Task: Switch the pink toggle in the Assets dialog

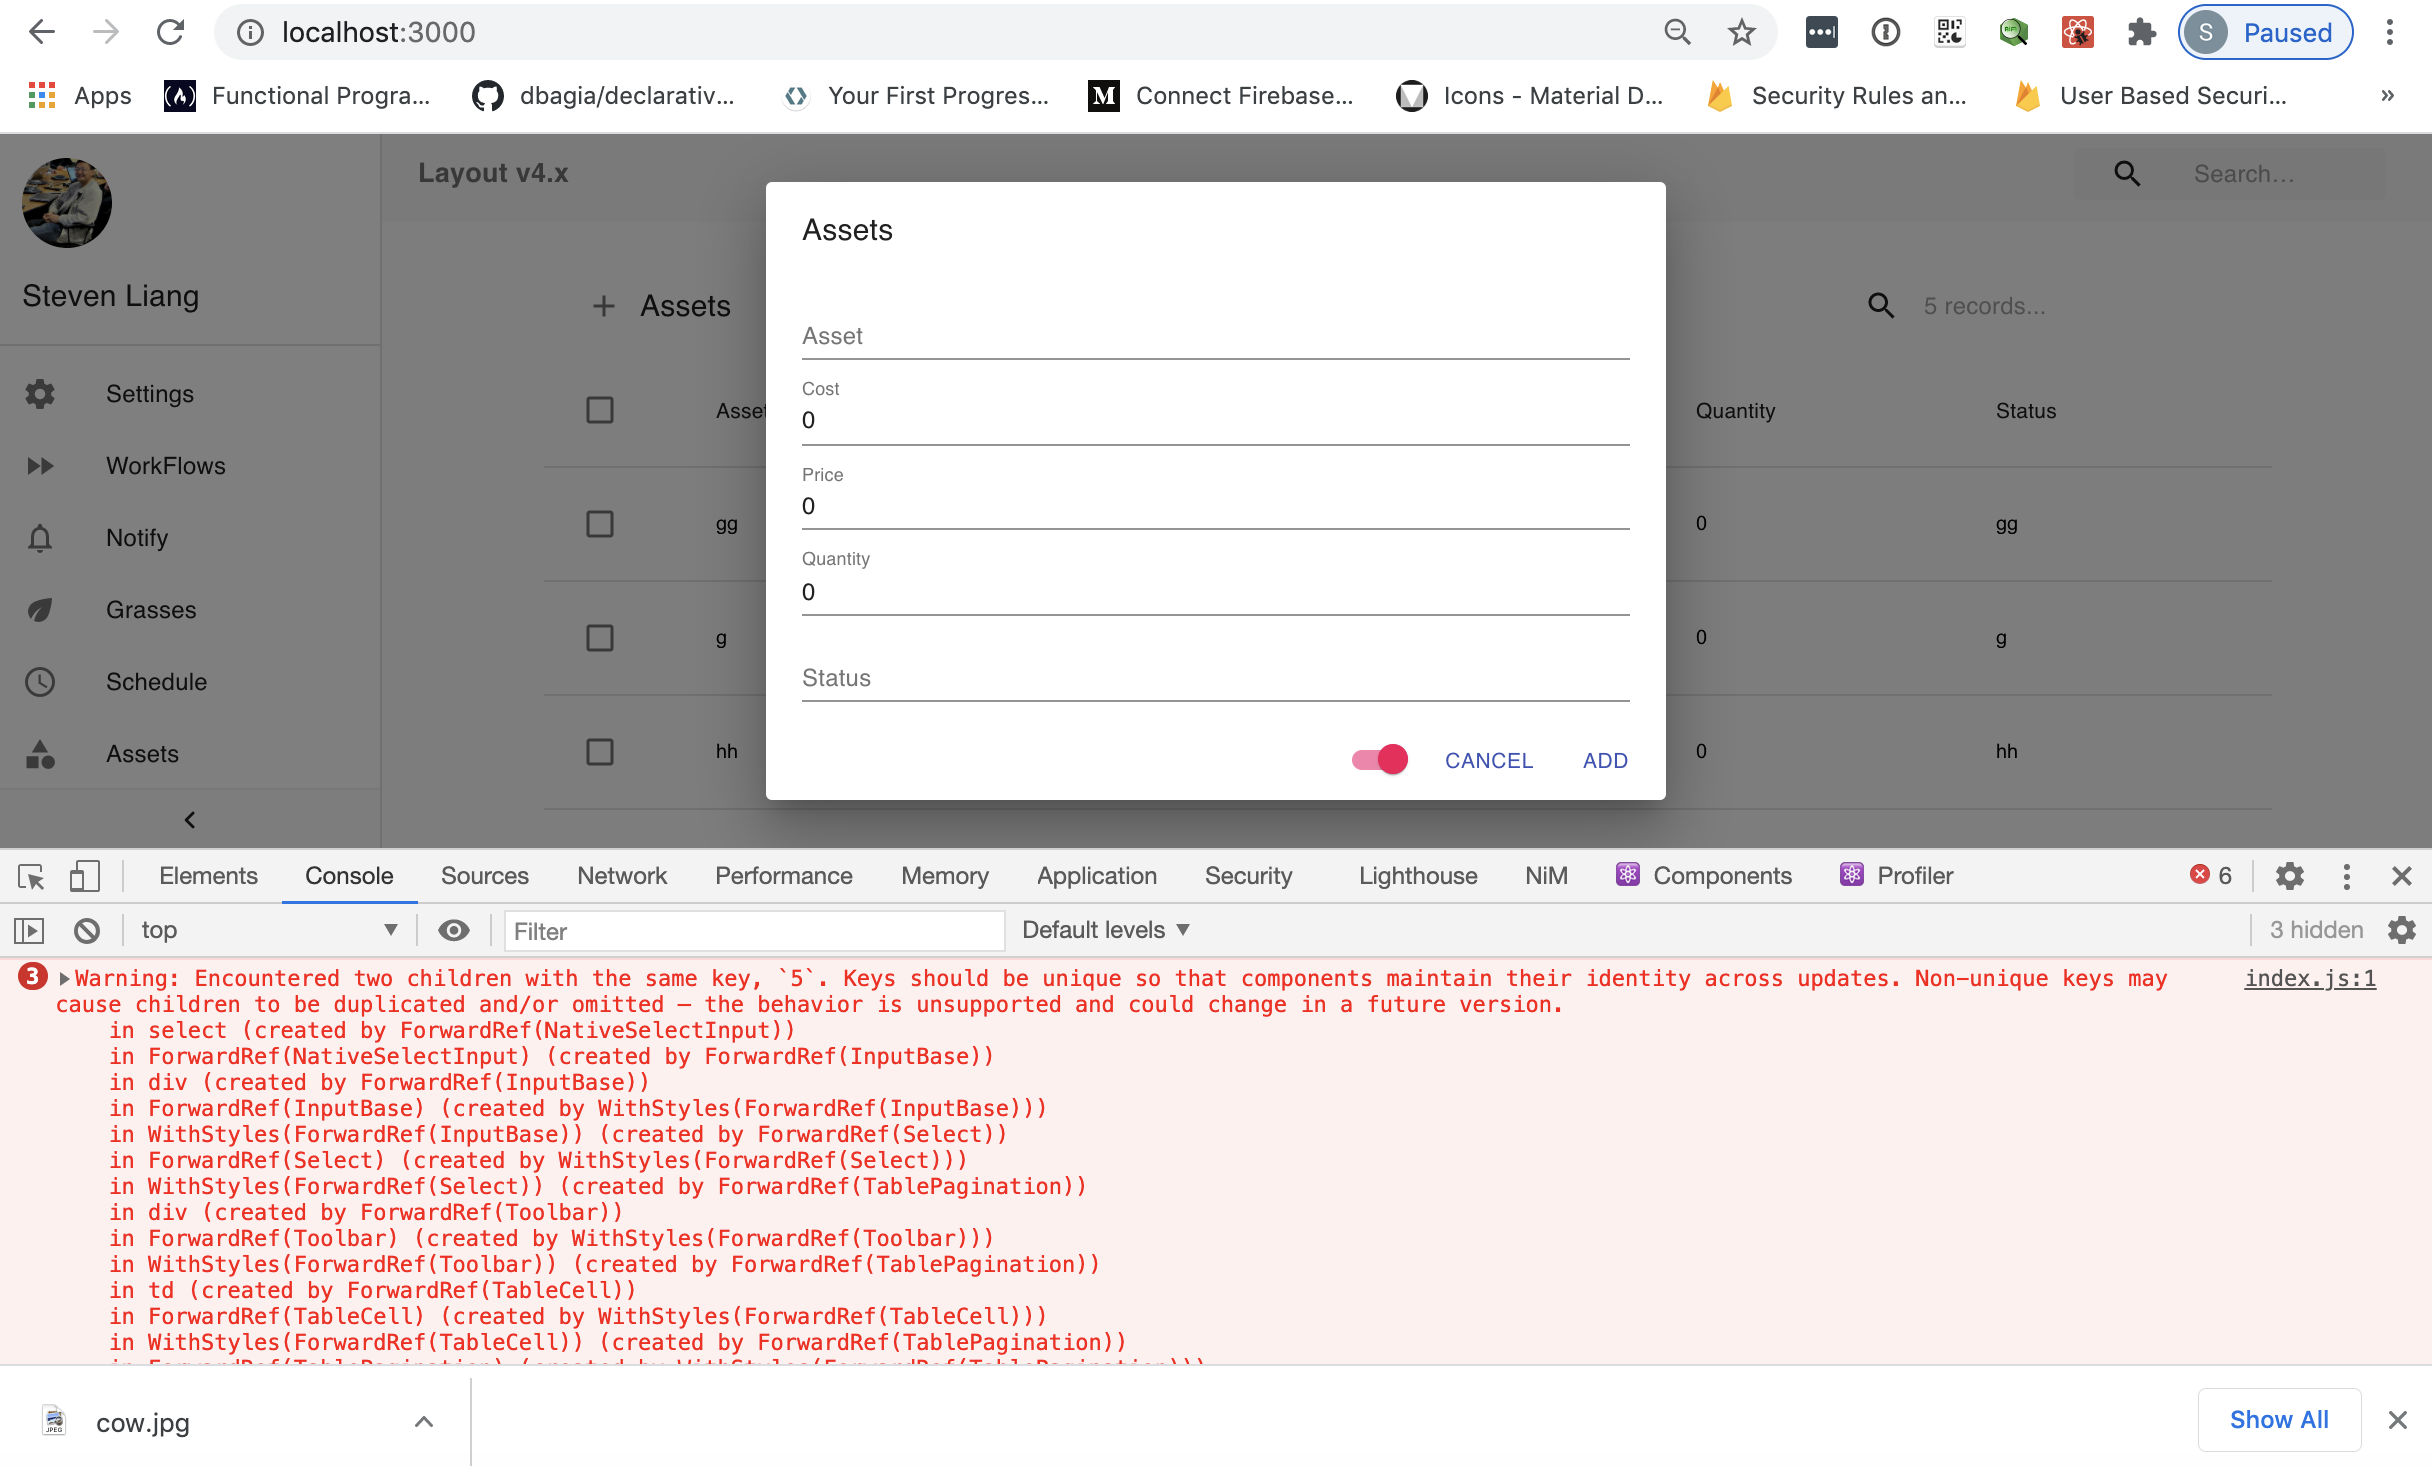Action: (x=1379, y=759)
